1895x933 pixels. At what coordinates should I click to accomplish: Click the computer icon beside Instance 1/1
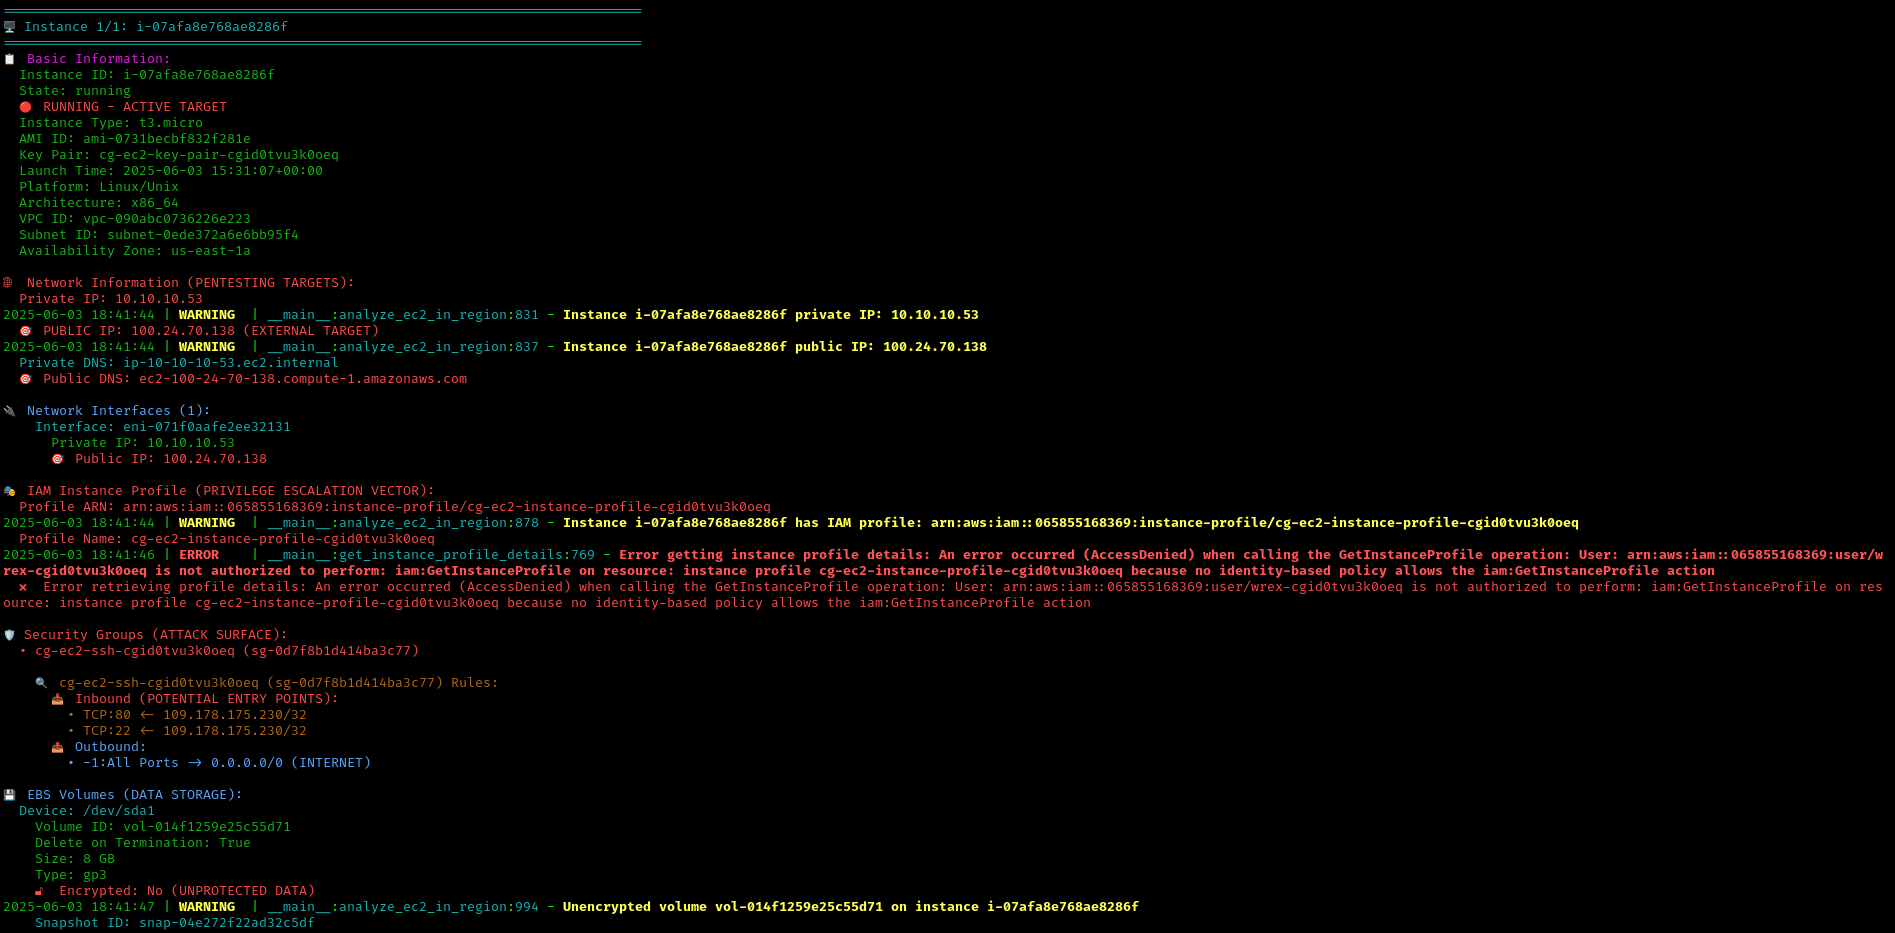(9, 27)
